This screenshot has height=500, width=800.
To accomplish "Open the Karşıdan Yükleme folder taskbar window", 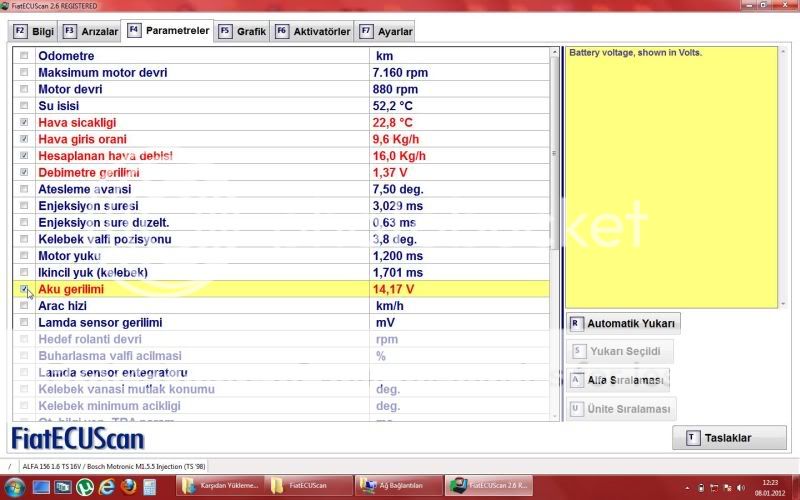I will (x=220, y=486).
